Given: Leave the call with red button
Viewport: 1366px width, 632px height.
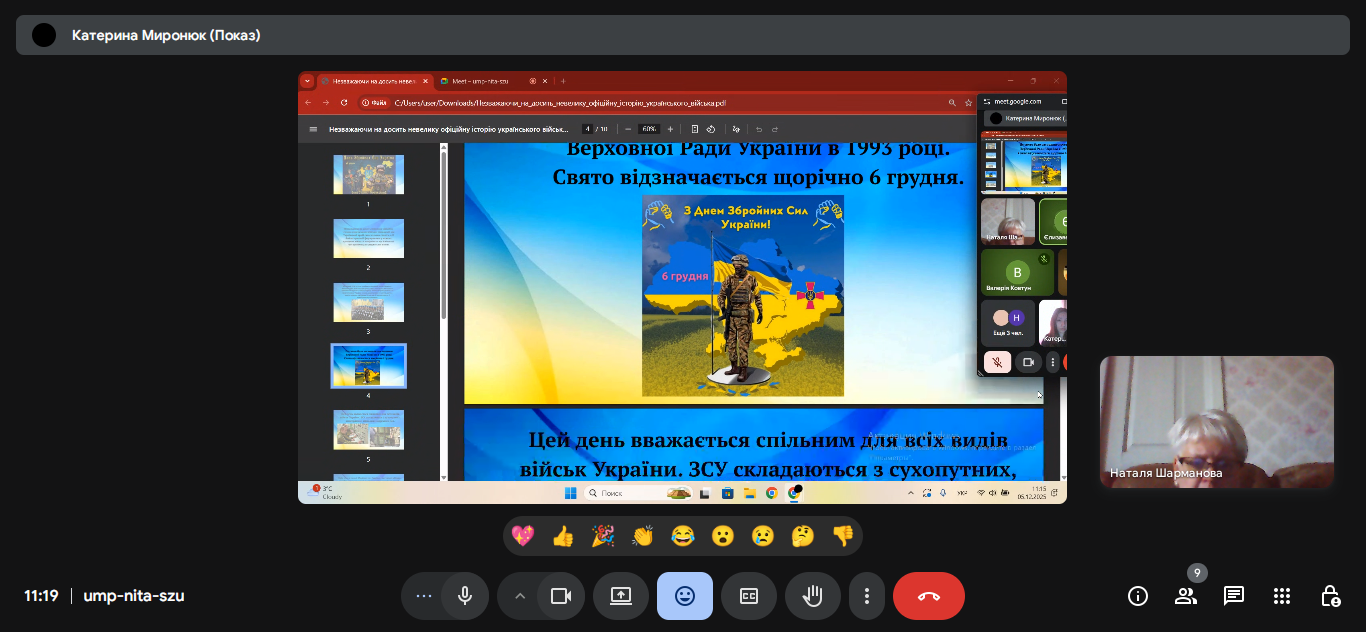Looking at the screenshot, I should click(928, 596).
